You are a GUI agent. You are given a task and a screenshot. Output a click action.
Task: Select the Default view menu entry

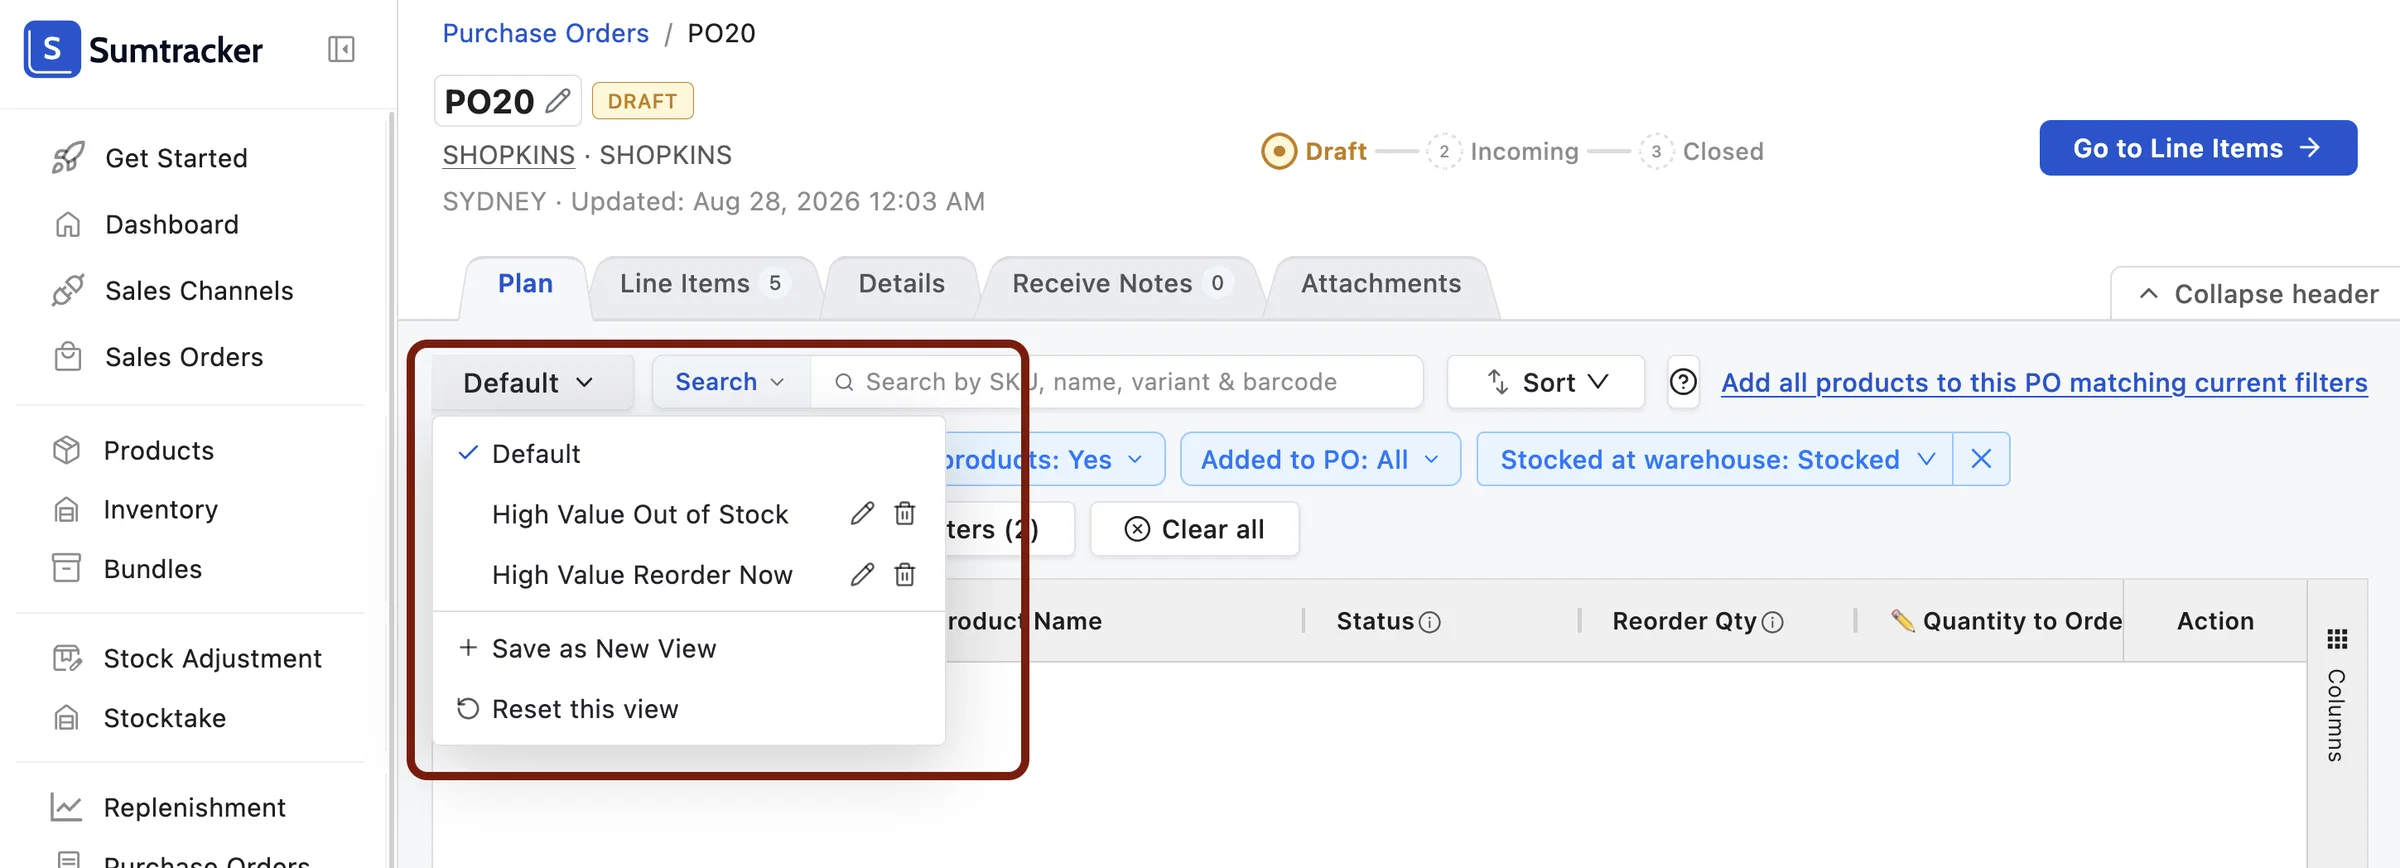point(688,454)
